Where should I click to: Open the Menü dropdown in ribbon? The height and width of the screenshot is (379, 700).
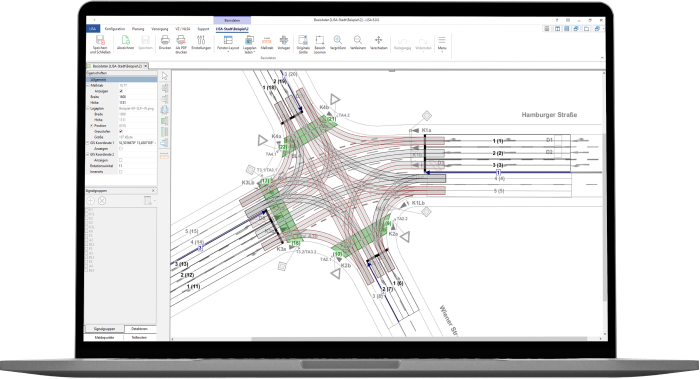pyautogui.click(x=442, y=44)
